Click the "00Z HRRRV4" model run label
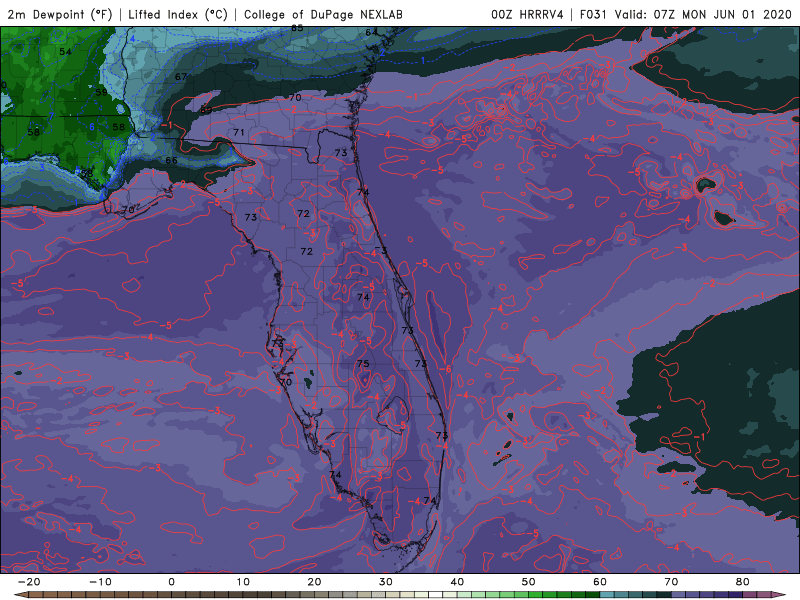Screen dimensions: 800x600 (527, 14)
